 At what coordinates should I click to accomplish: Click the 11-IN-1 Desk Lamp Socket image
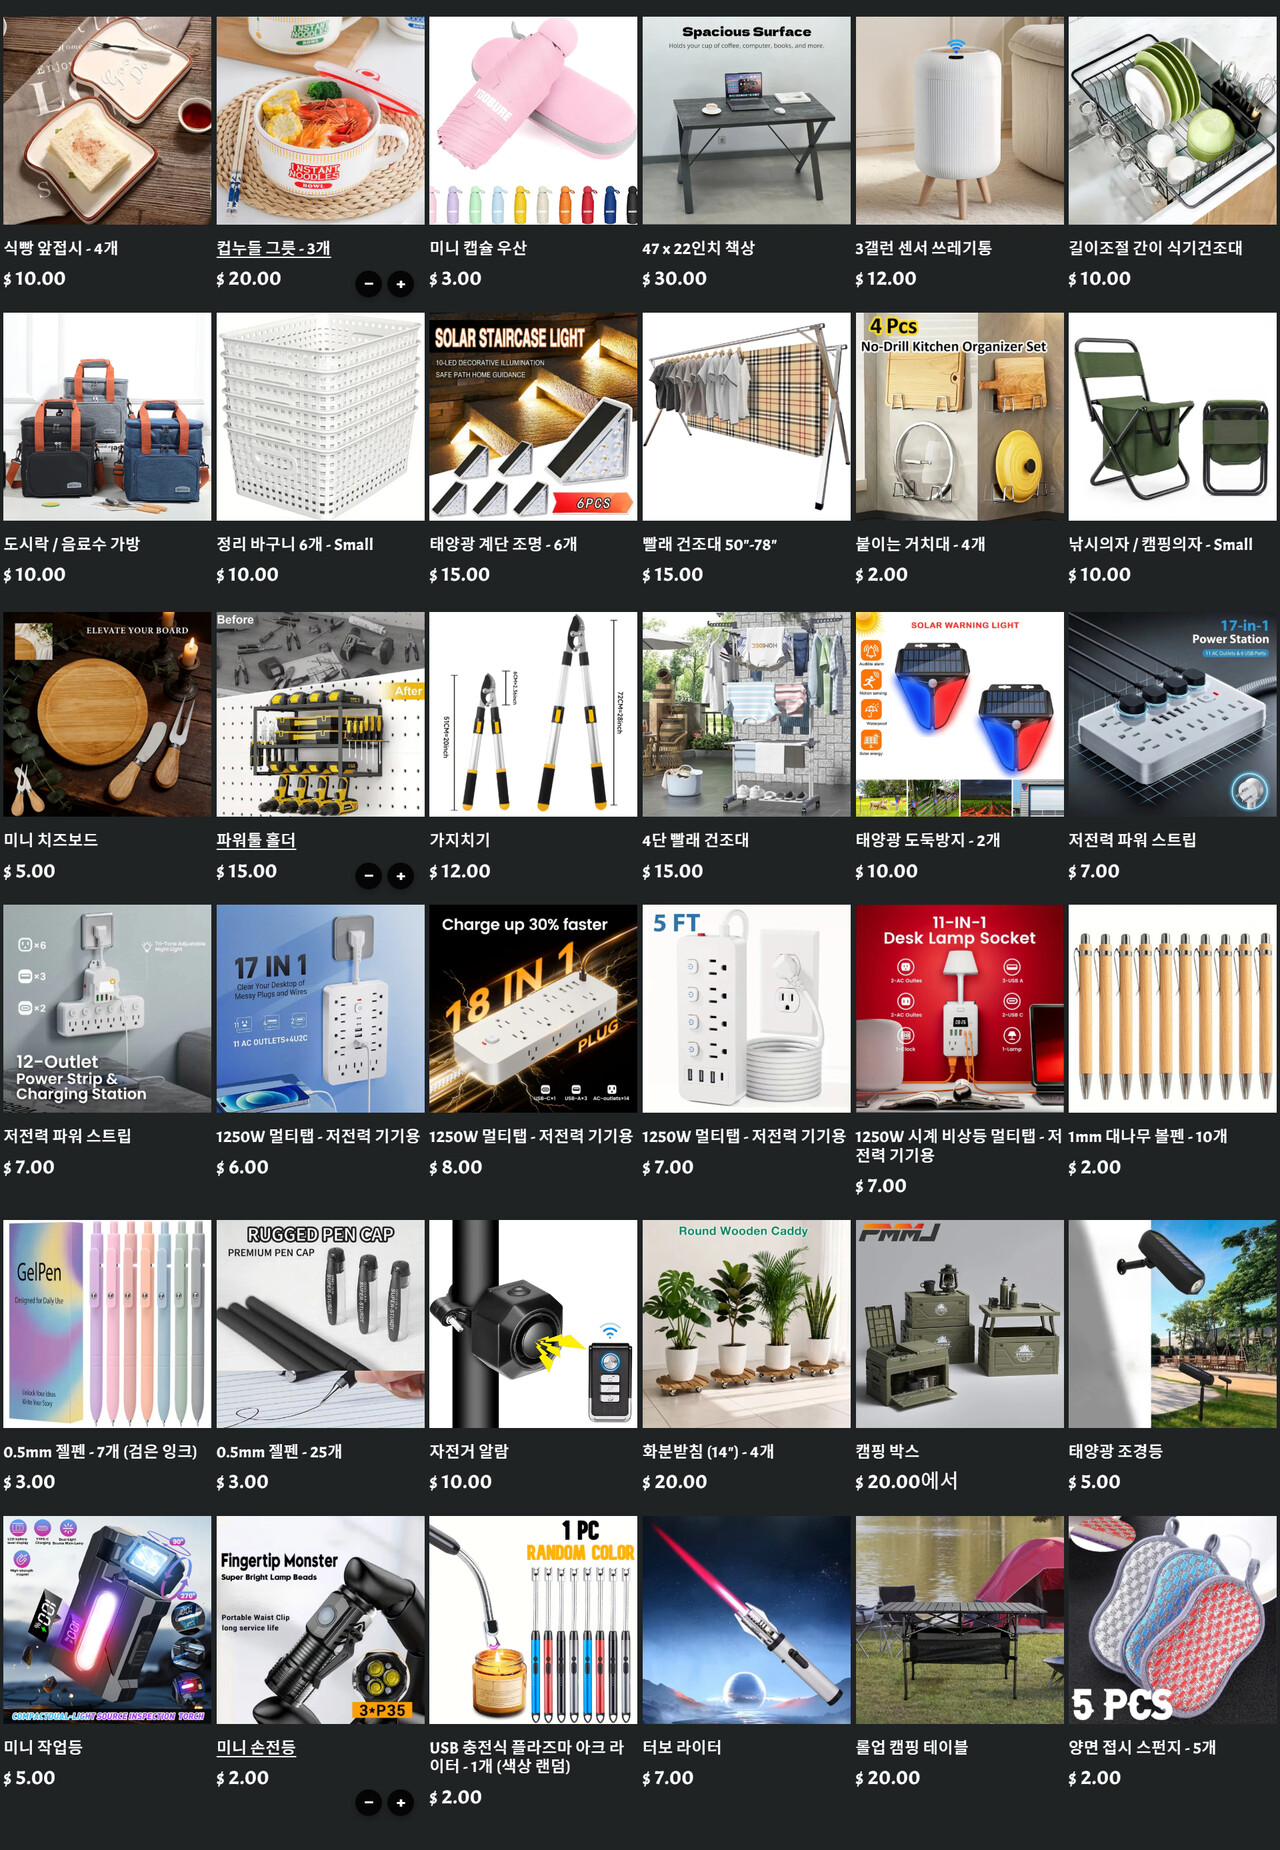(959, 1008)
